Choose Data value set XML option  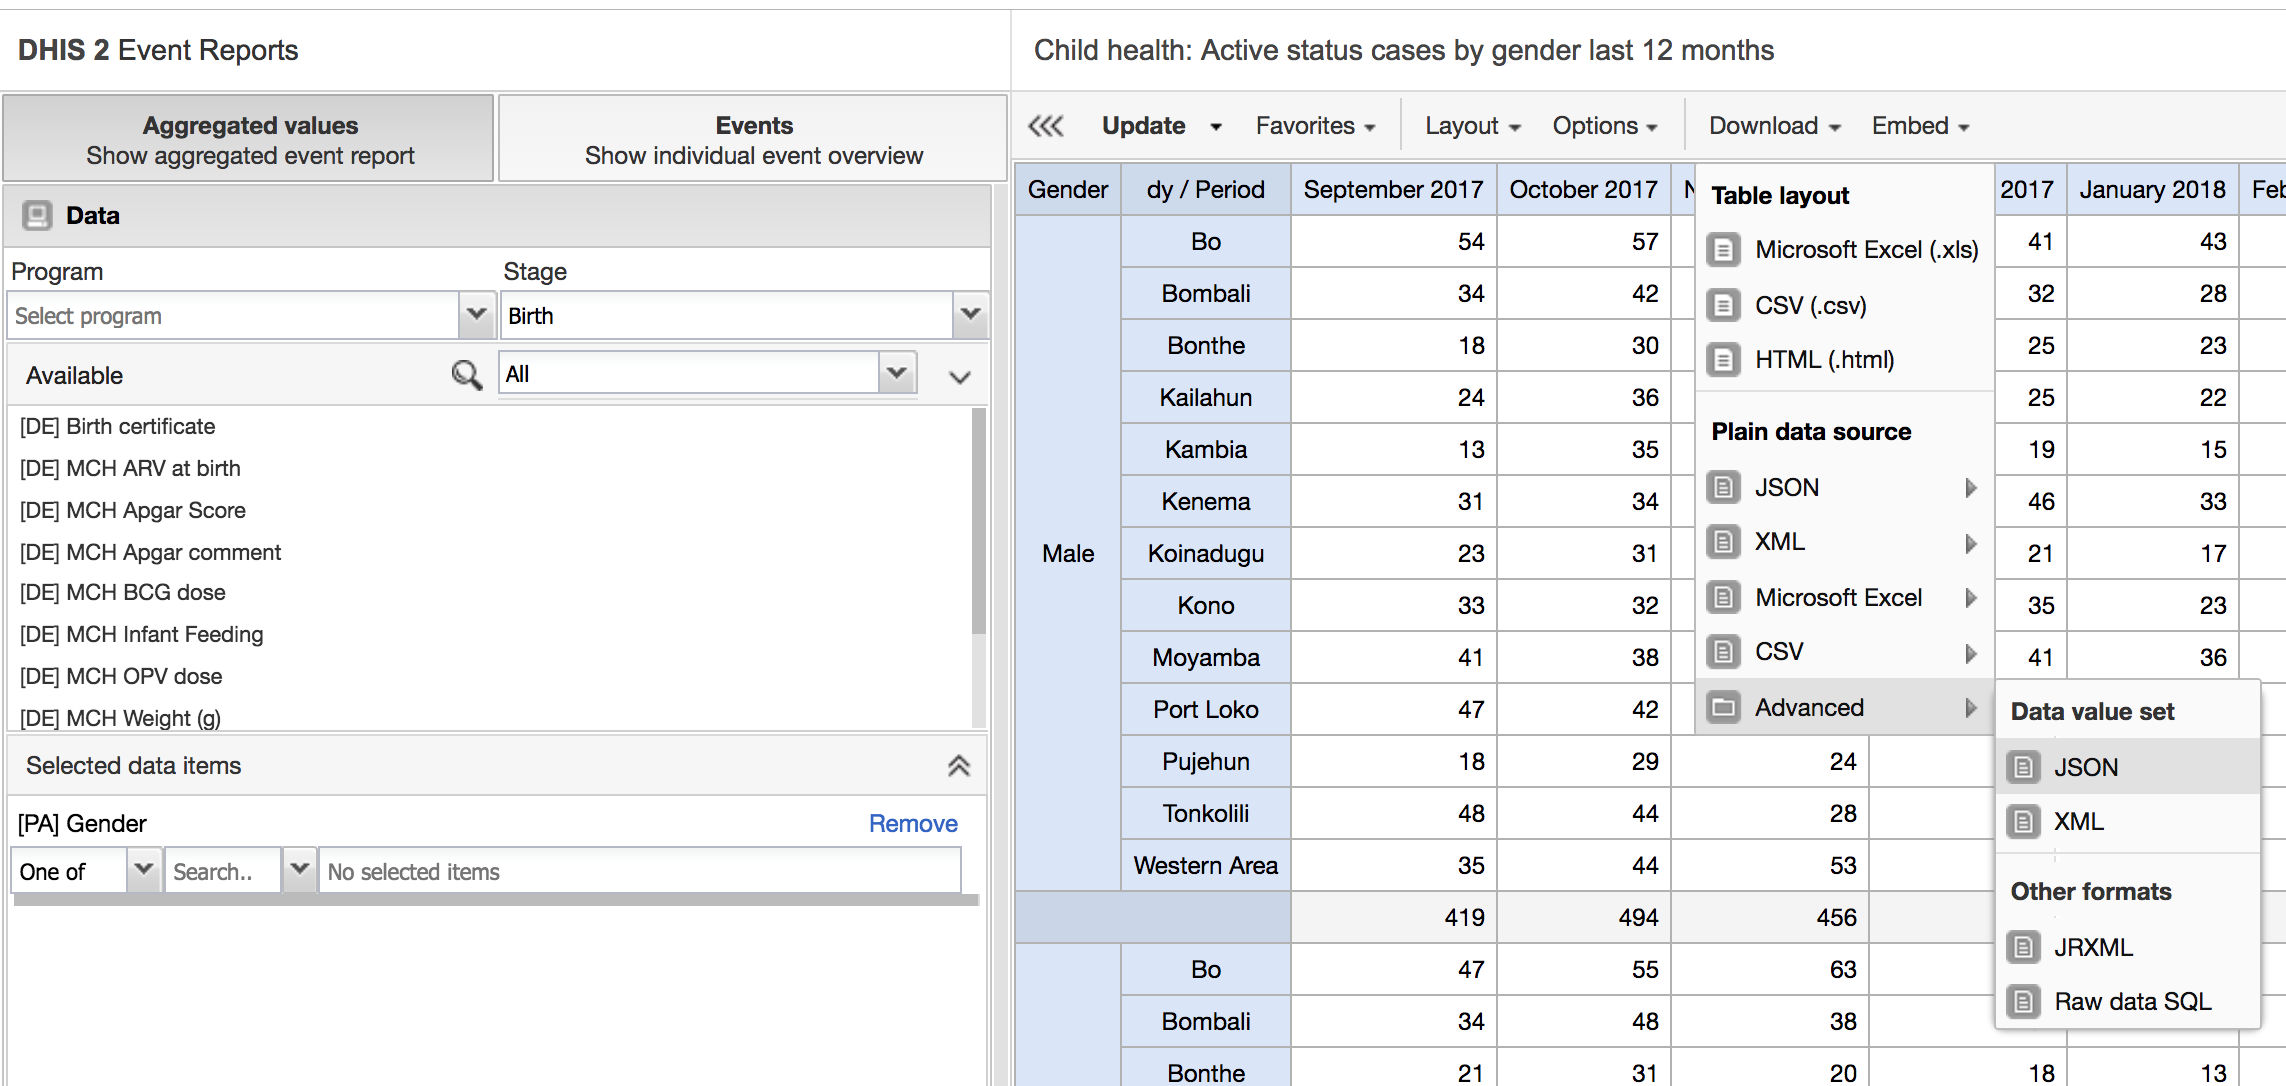[2078, 821]
